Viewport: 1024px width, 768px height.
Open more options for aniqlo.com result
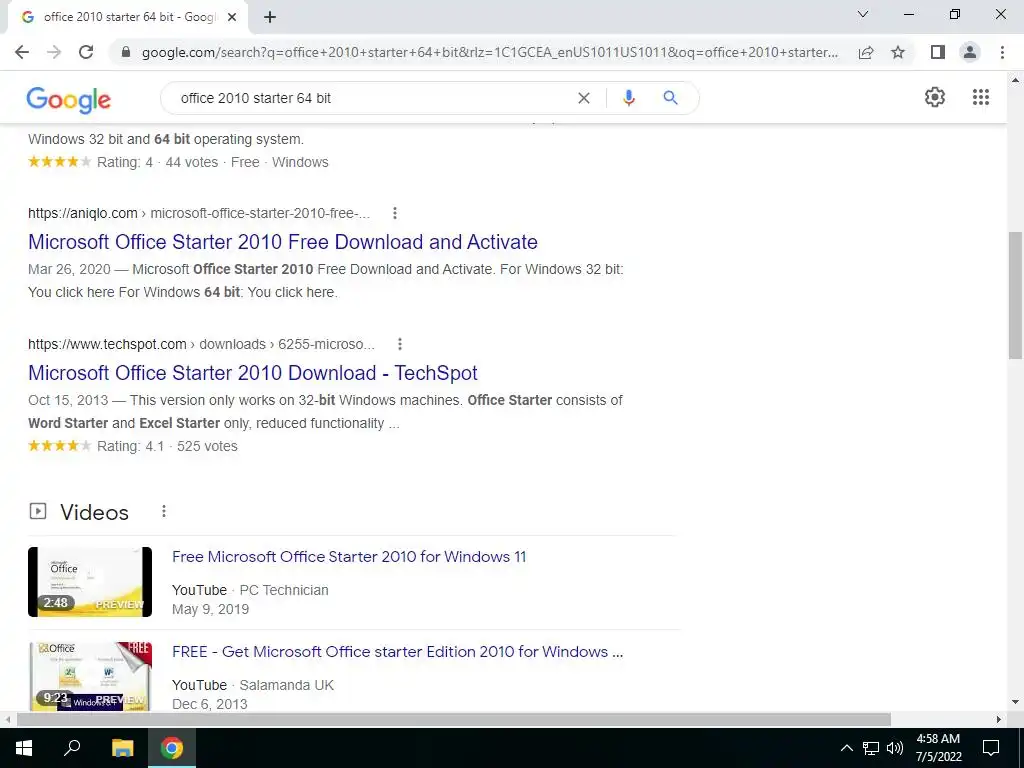click(x=394, y=213)
